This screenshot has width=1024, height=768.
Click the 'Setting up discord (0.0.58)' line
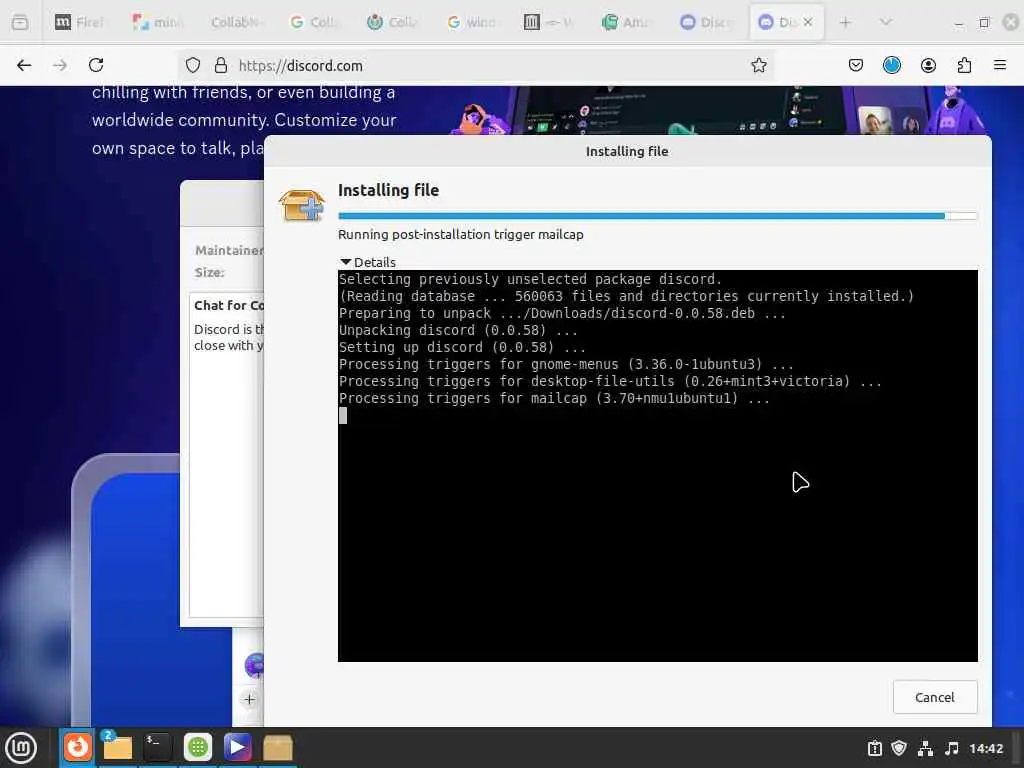[x=462, y=347]
